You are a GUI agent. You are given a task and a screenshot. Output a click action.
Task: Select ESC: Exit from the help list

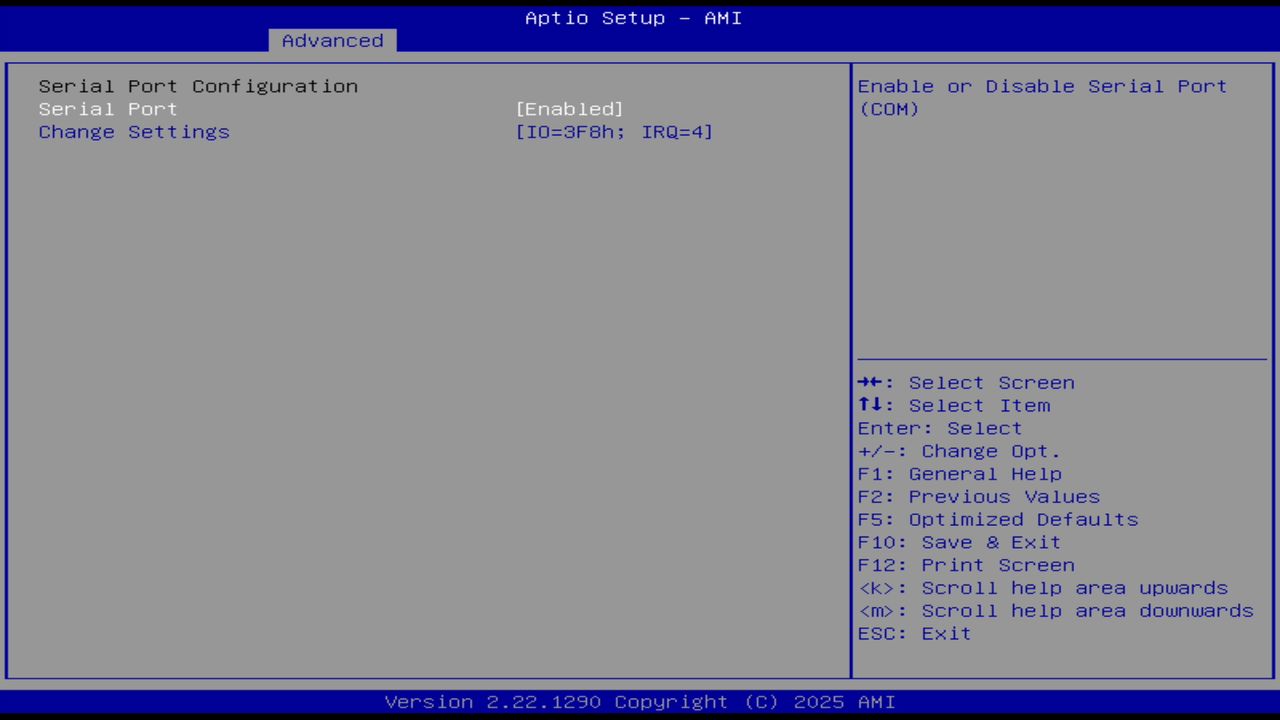(x=913, y=633)
